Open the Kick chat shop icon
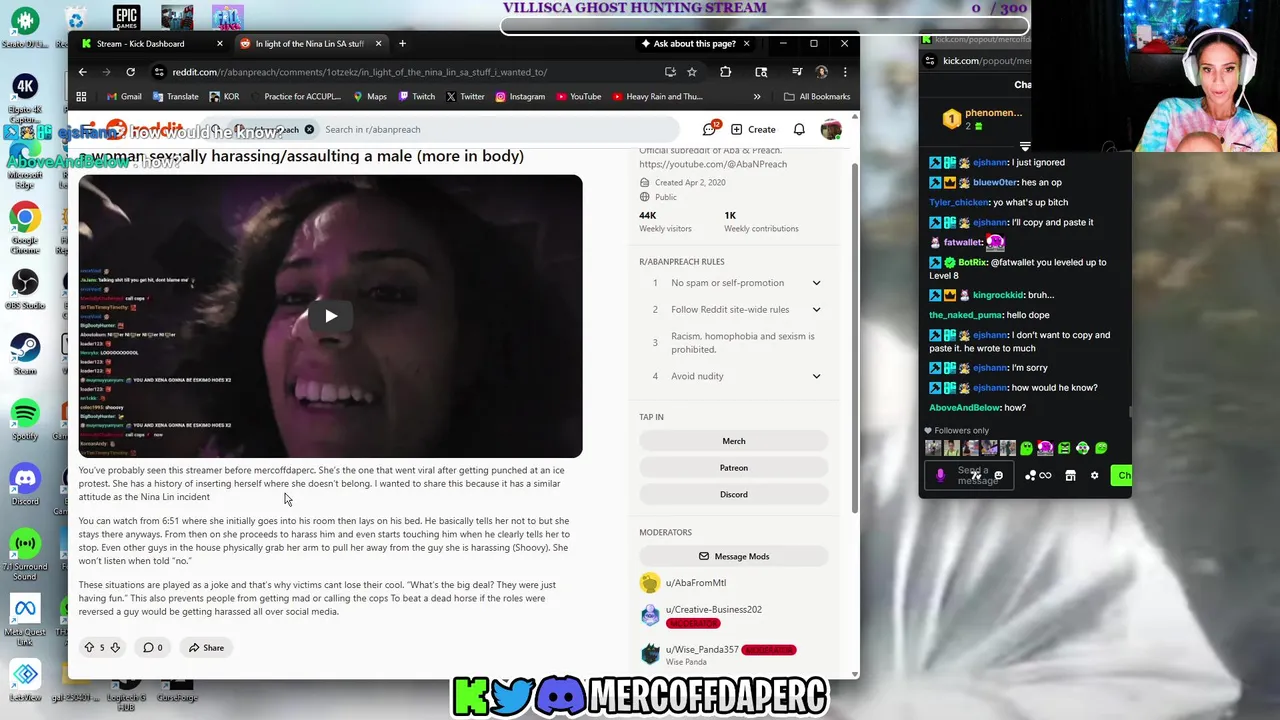Screen dimensions: 1280x720 [1070, 476]
